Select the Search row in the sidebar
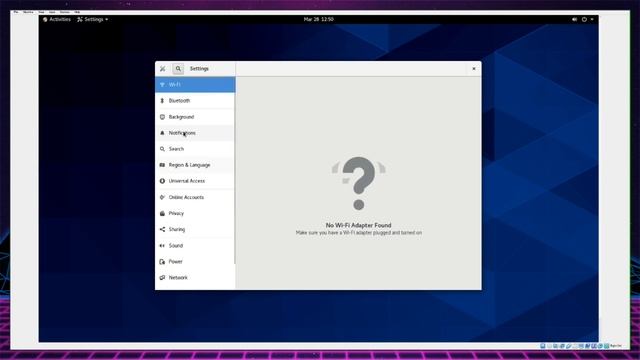The image size is (640, 360). coord(195,149)
